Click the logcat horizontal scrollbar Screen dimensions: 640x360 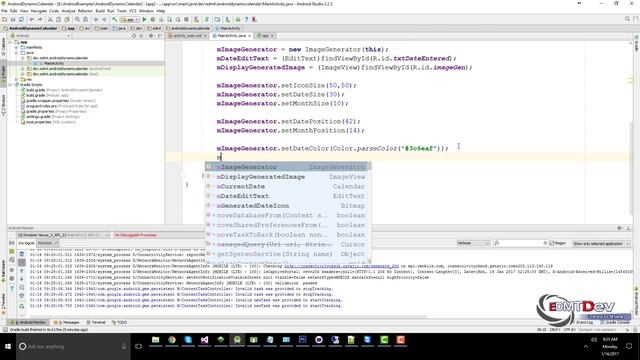click(x=229, y=316)
